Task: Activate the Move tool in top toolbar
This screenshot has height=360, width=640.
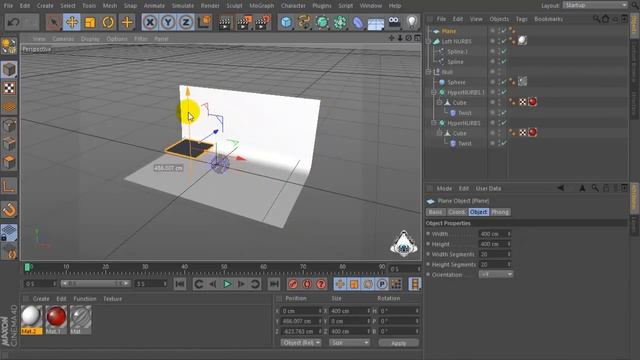Action: [x=72, y=22]
